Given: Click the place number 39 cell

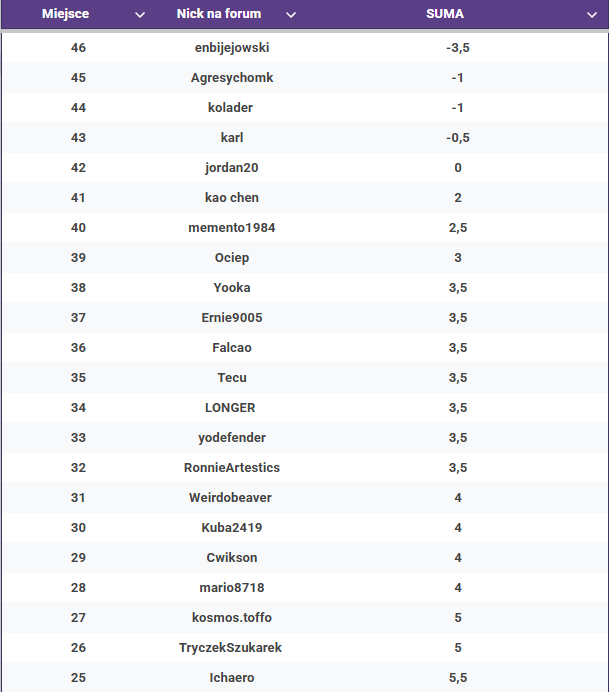Looking at the screenshot, I should pos(78,258).
